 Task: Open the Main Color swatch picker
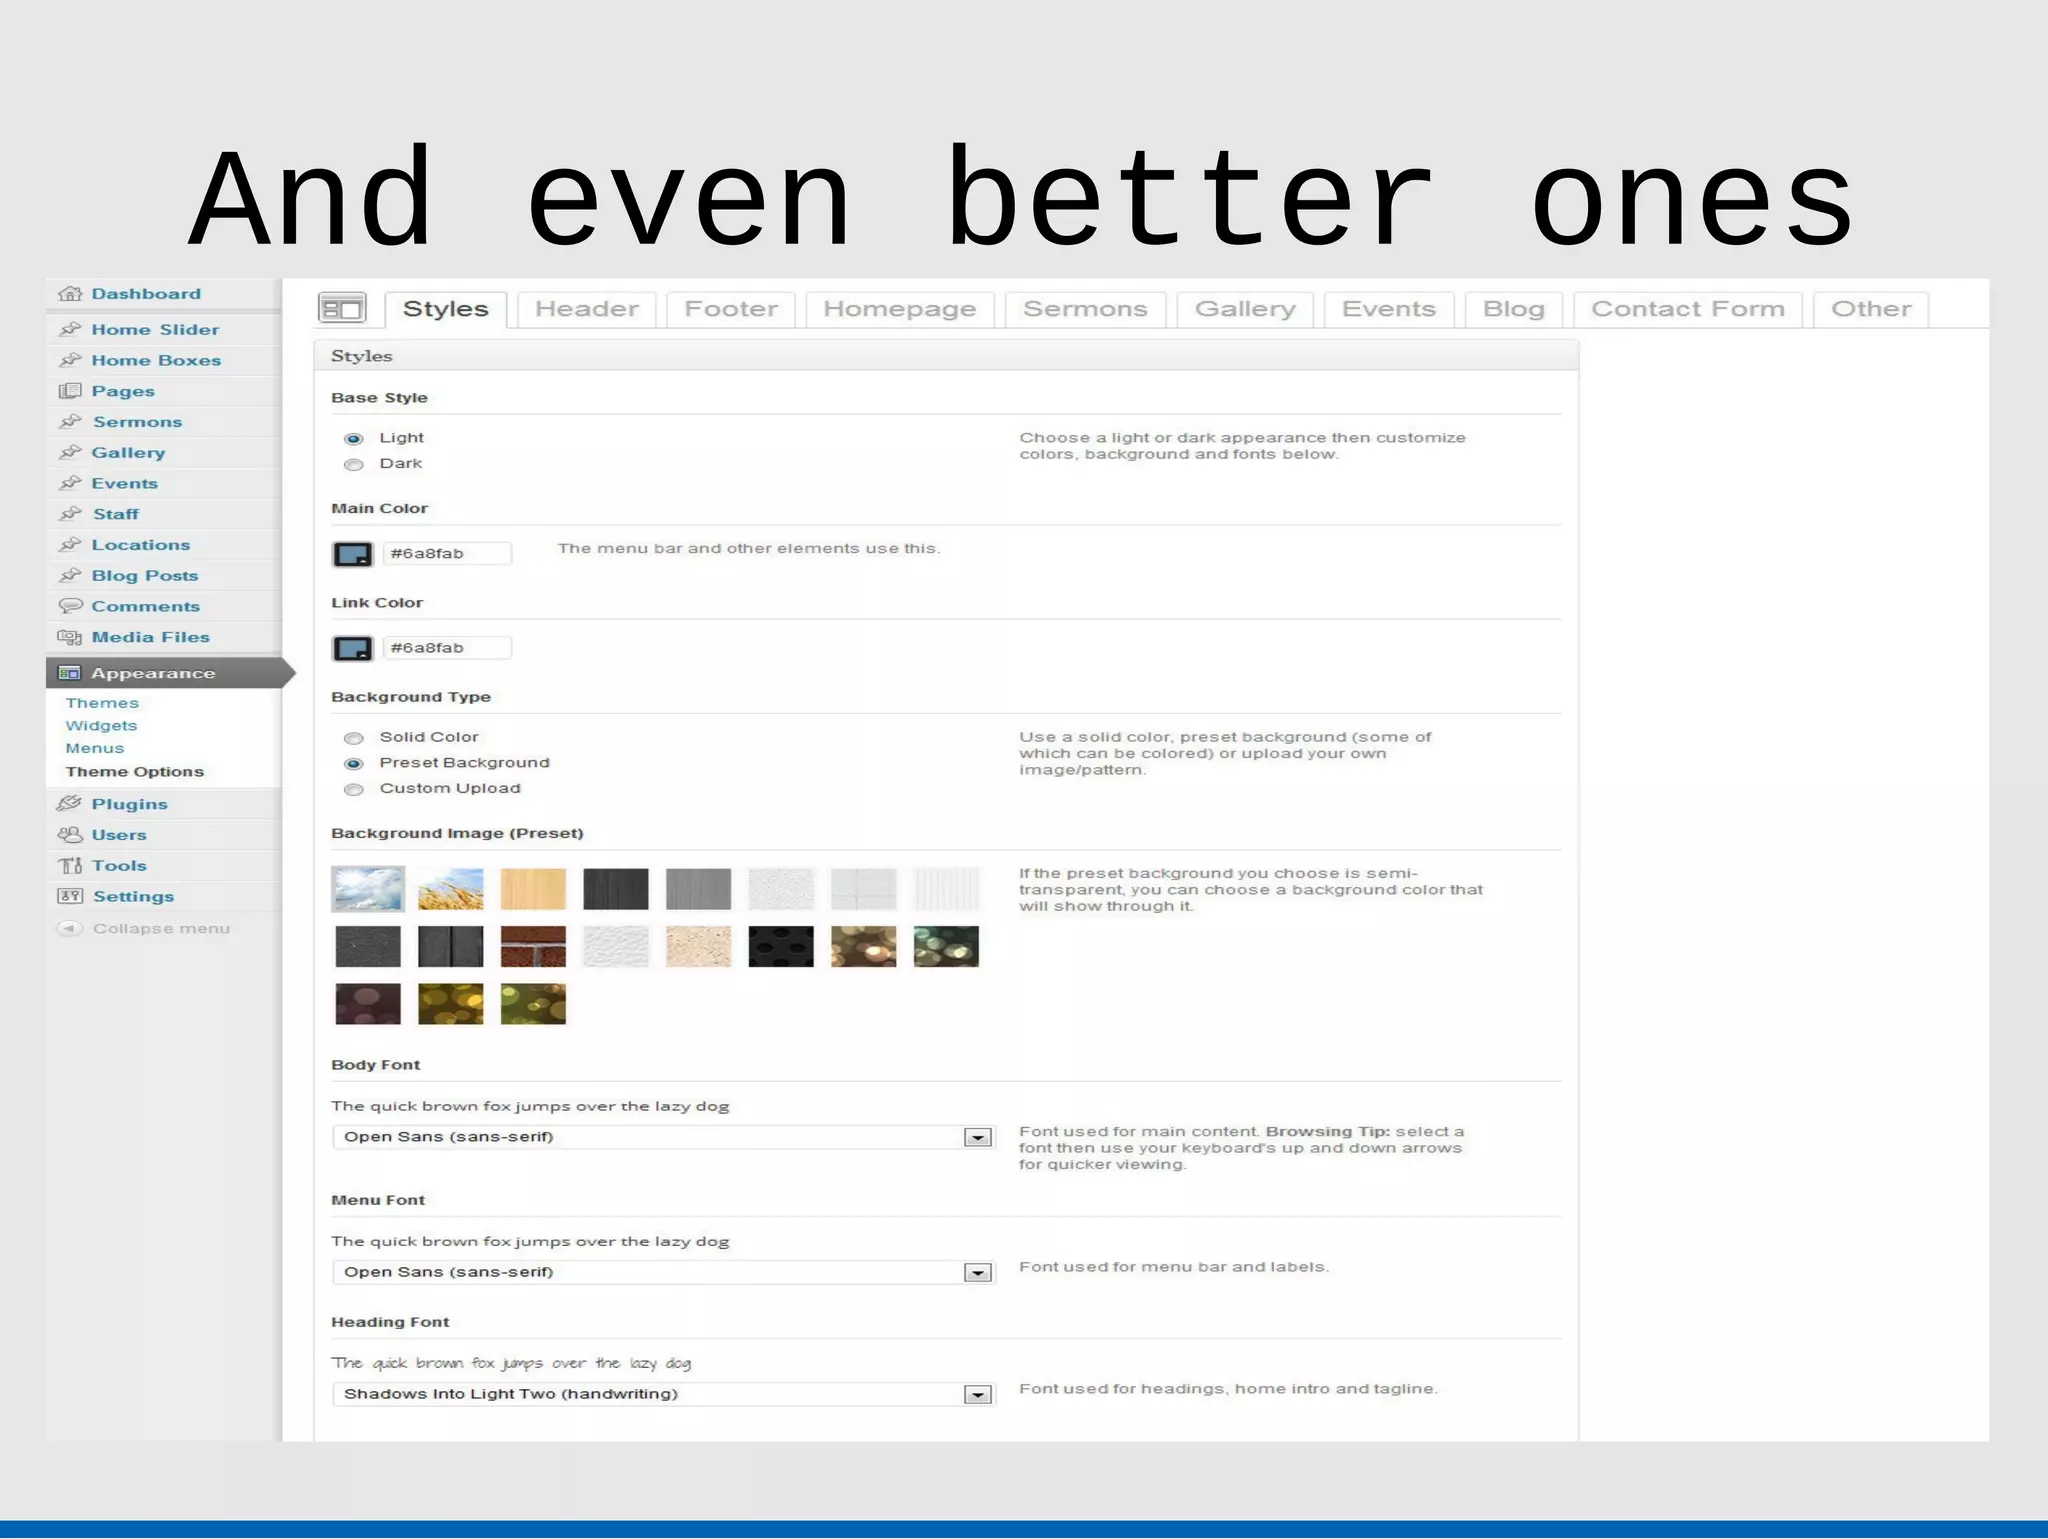pos(352,554)
